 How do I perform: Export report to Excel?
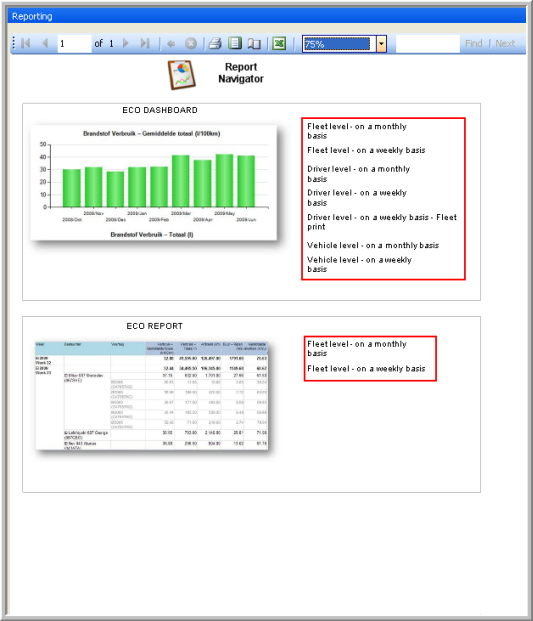tap(279, 43)
